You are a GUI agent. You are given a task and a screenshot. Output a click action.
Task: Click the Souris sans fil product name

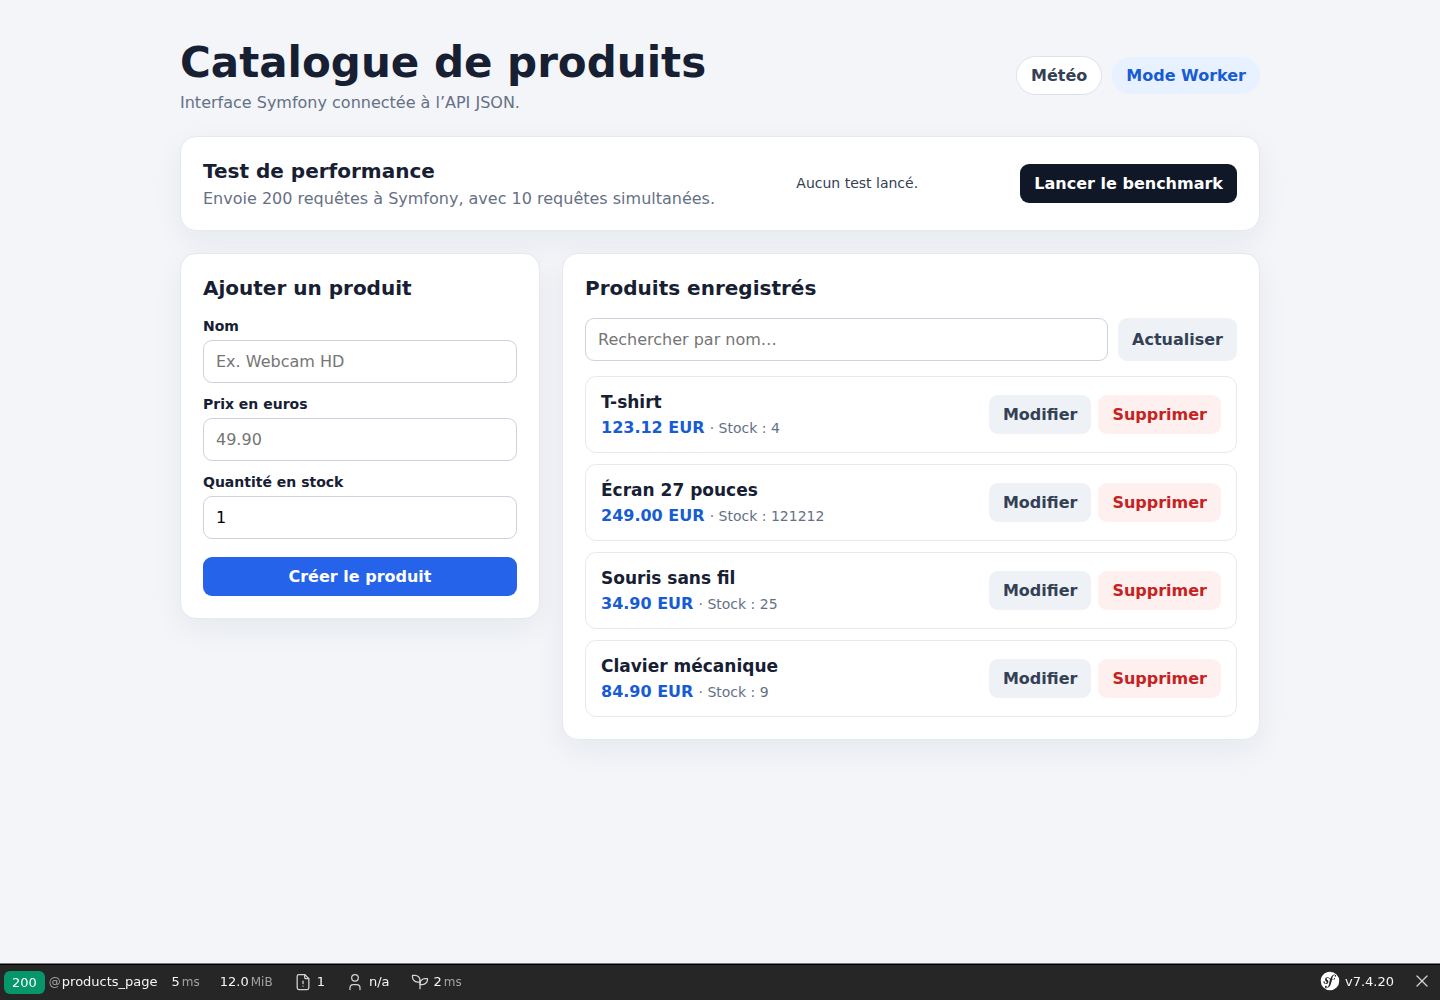pyautogui.click(x=668, y=577)
